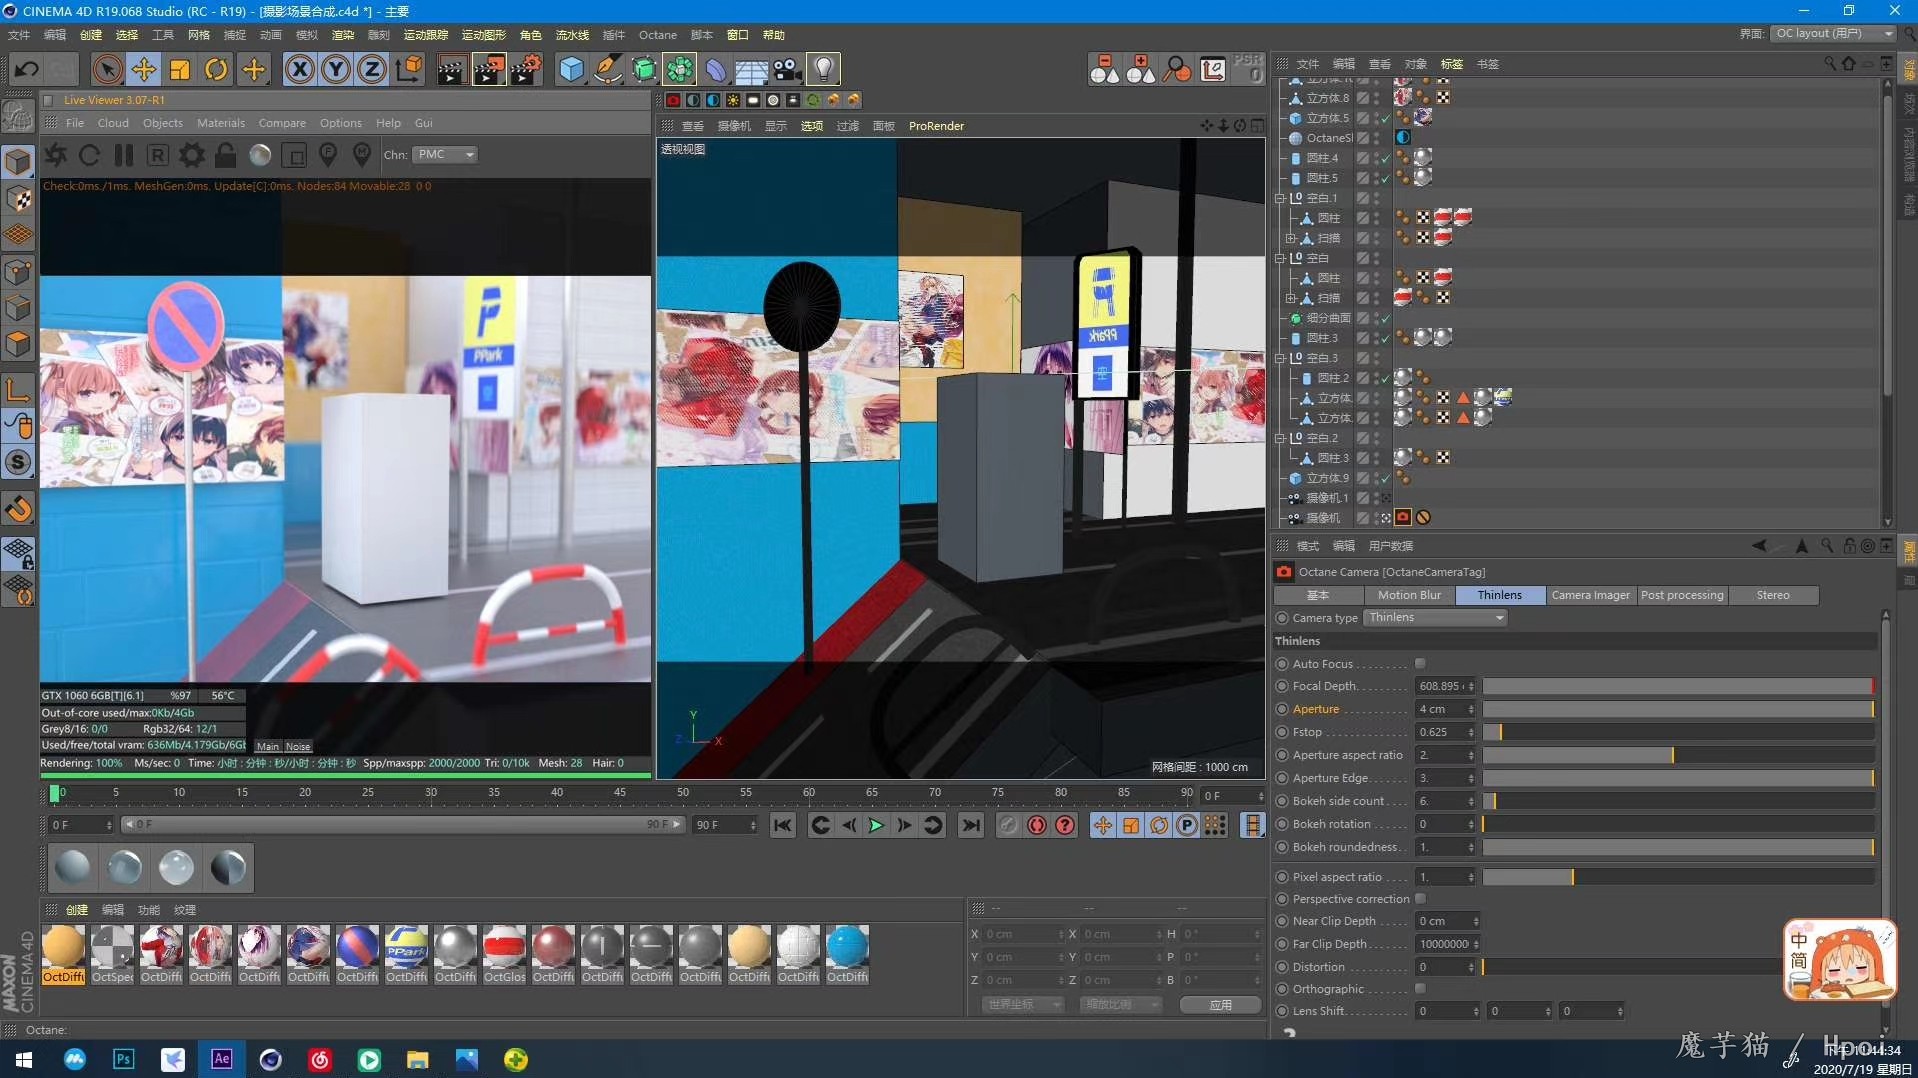
Task: Toggle the Perspective correction checkbox
Action: click(1420, 899)
